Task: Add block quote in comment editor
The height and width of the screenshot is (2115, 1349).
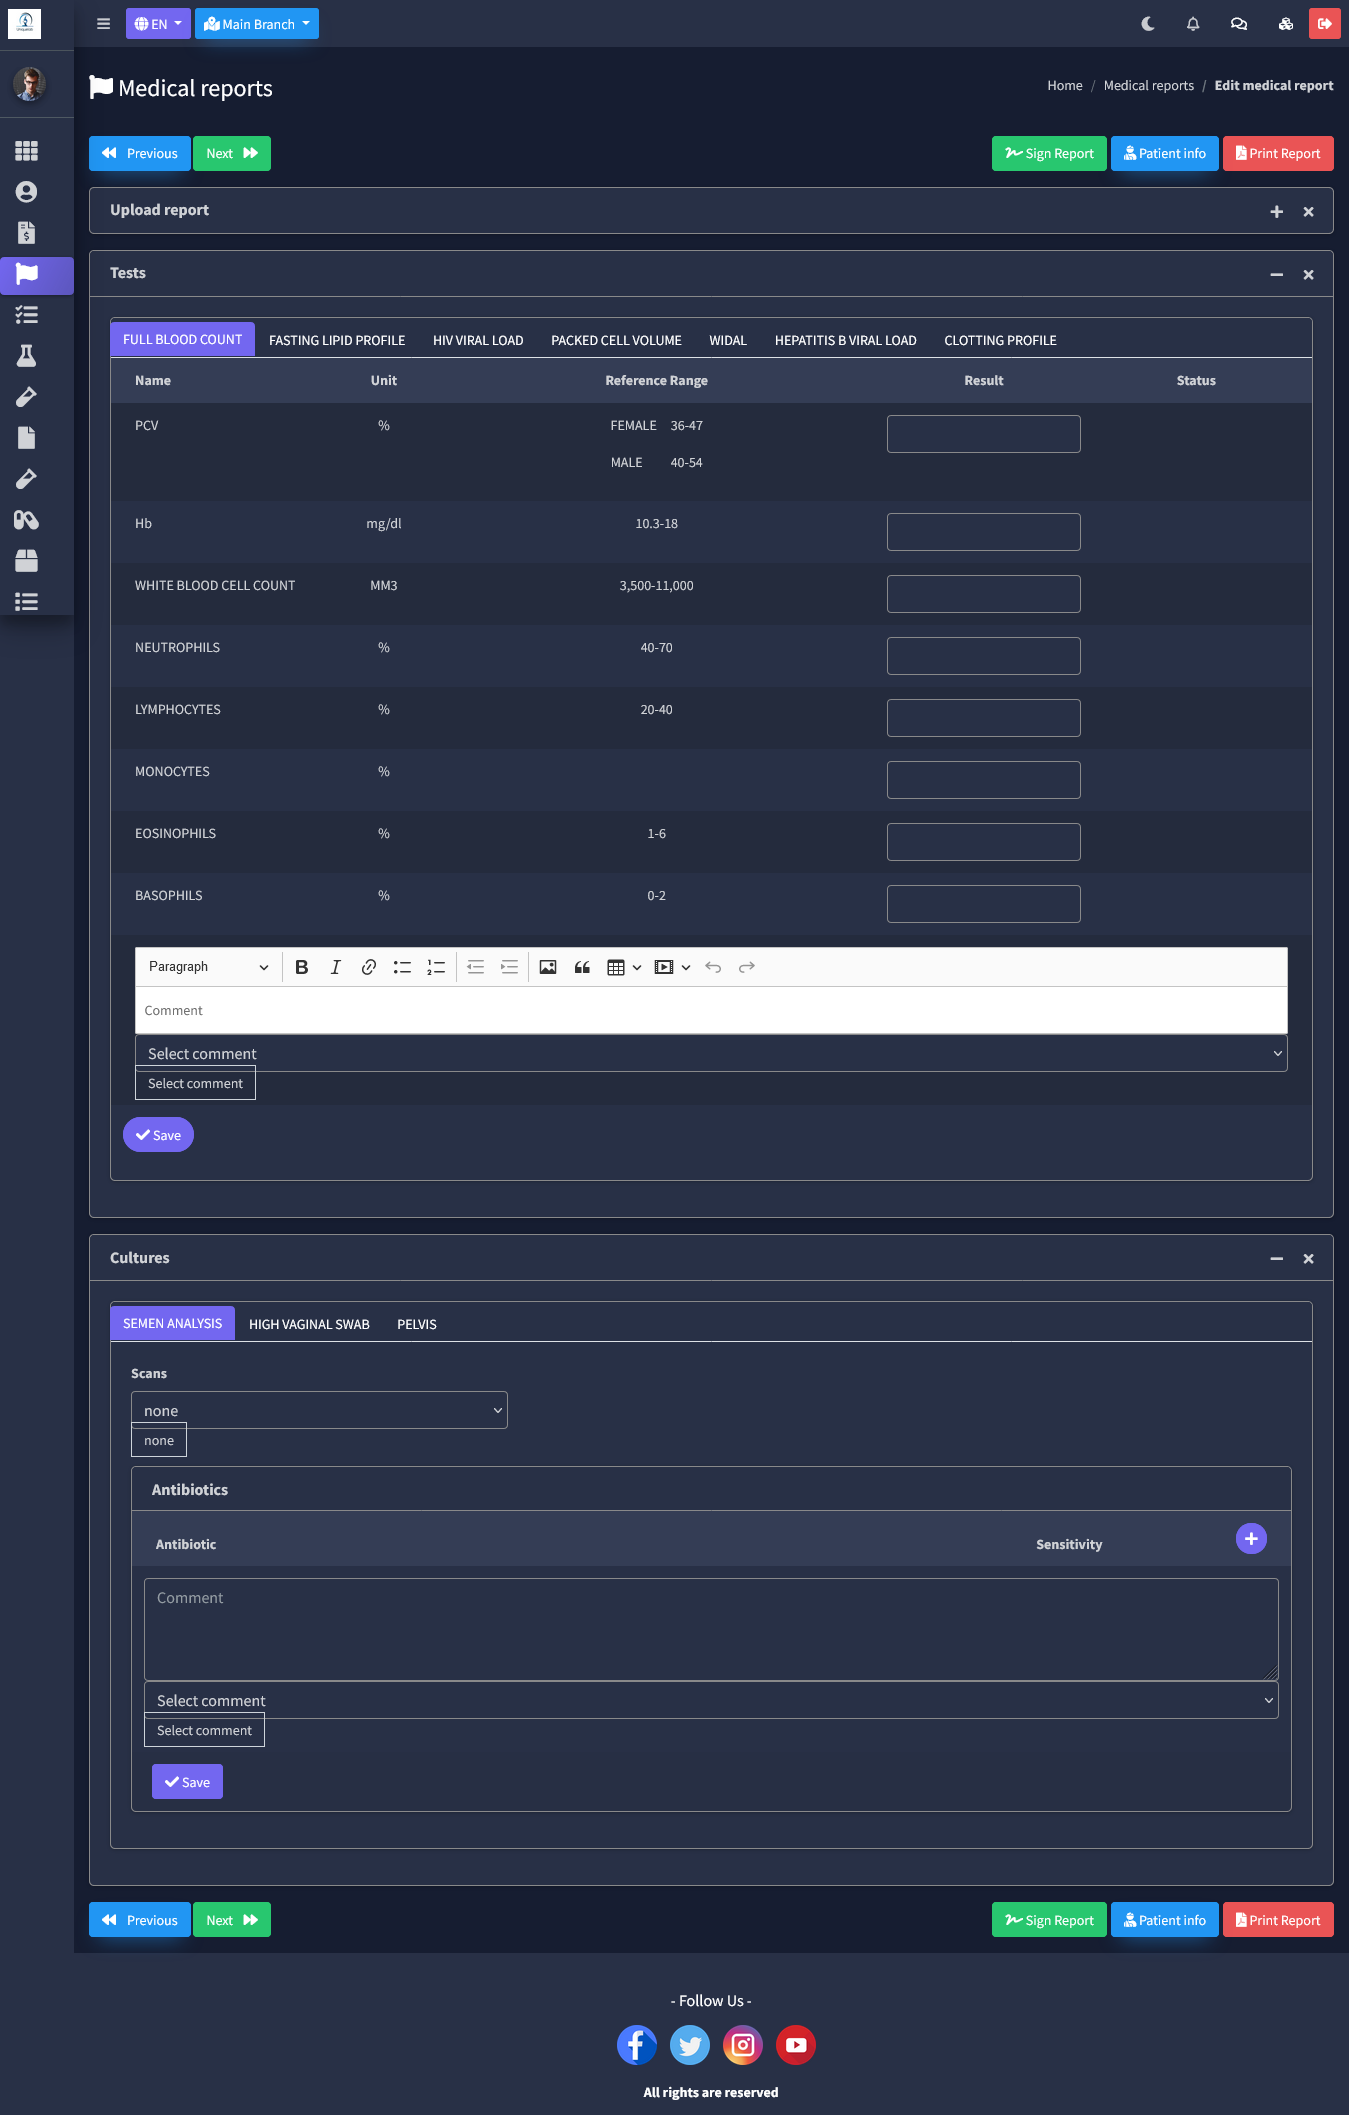Action: (582, 967)
